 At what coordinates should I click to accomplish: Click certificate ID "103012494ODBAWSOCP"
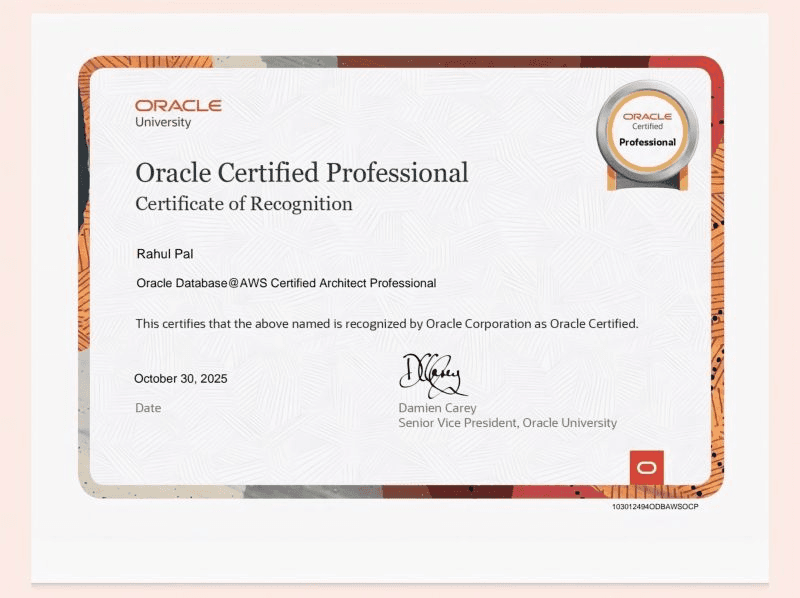tap(655, 507)
